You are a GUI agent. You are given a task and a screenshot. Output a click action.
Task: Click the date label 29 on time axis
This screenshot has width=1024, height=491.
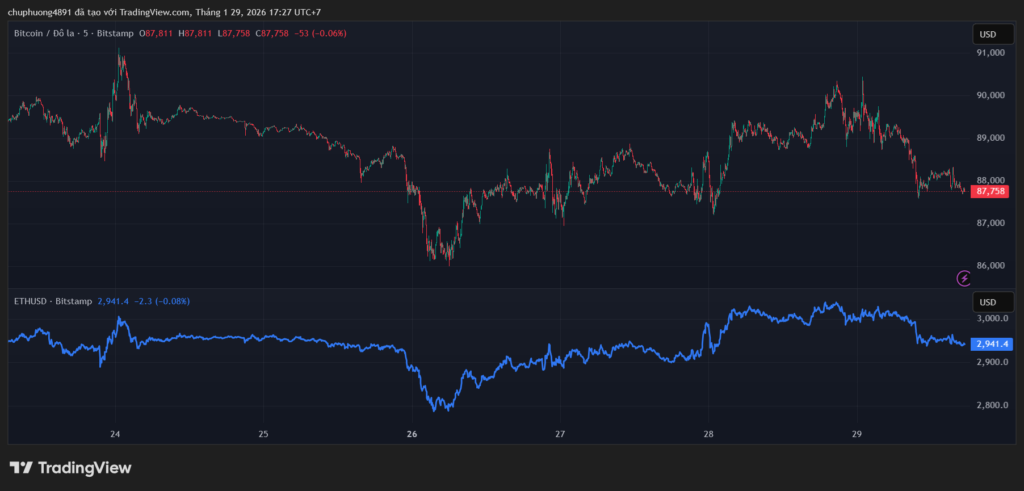pos(857,434)
